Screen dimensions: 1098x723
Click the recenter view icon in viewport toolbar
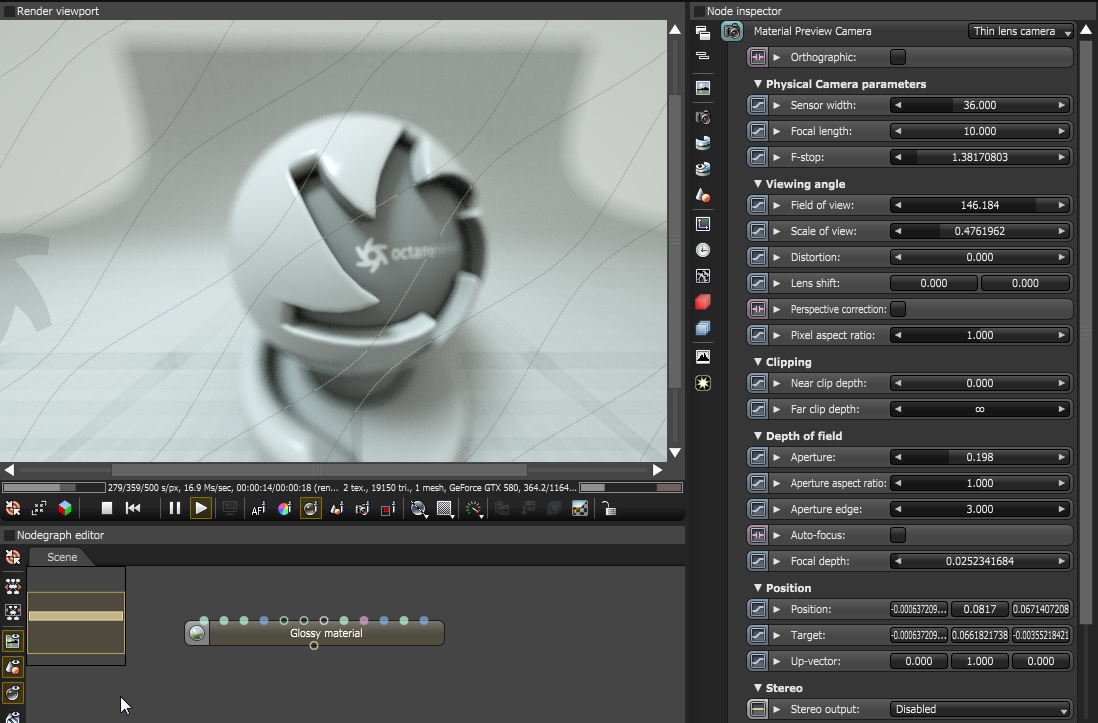point(13,509)
